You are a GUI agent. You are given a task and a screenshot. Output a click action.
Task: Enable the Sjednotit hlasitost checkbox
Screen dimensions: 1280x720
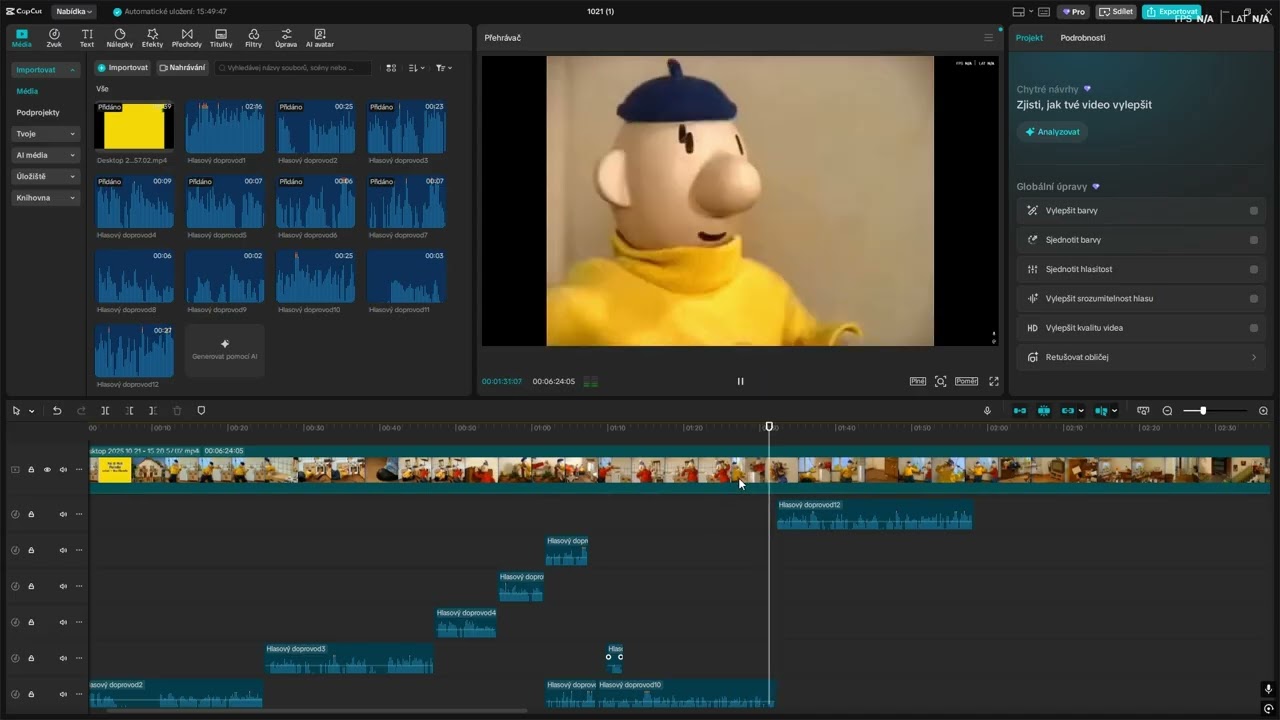(x=1254, y=269)
